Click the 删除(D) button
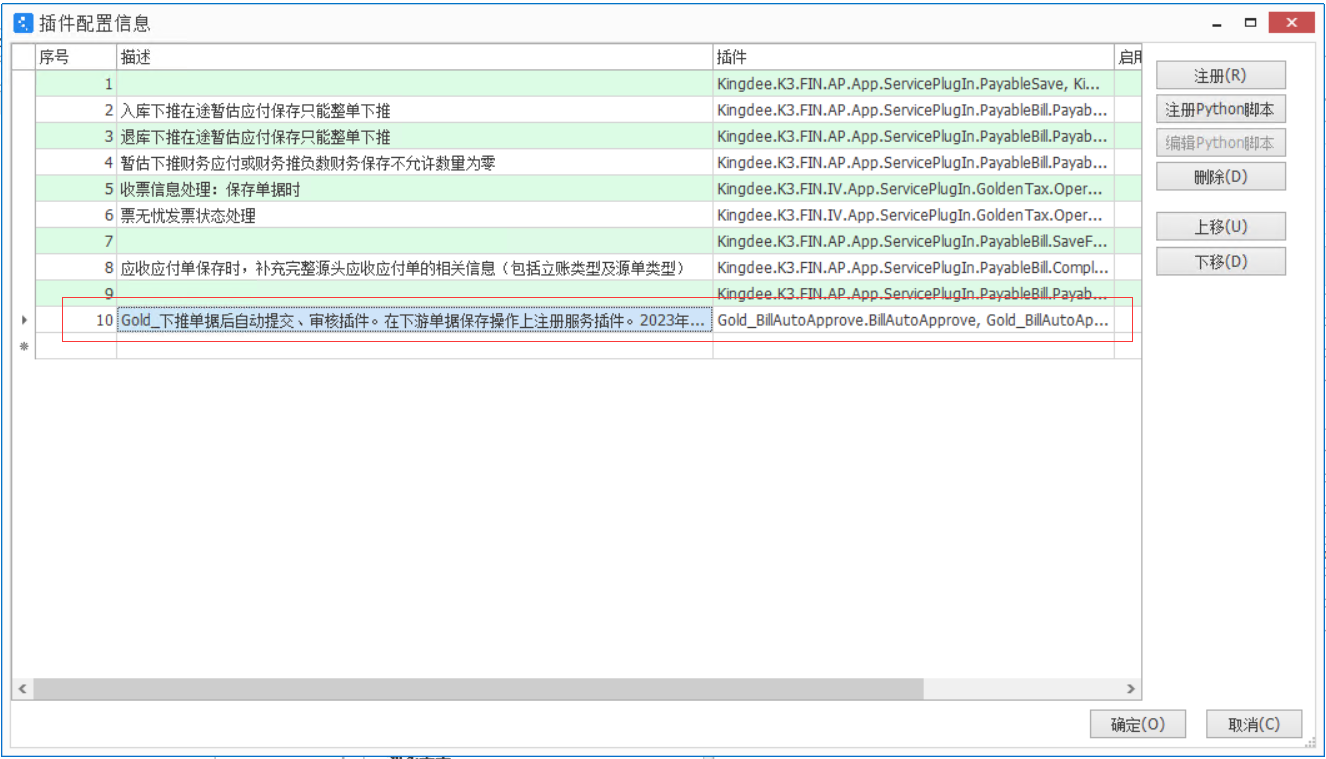Viewport: 1326px width, 759px height. click(x=1220, y=177)
